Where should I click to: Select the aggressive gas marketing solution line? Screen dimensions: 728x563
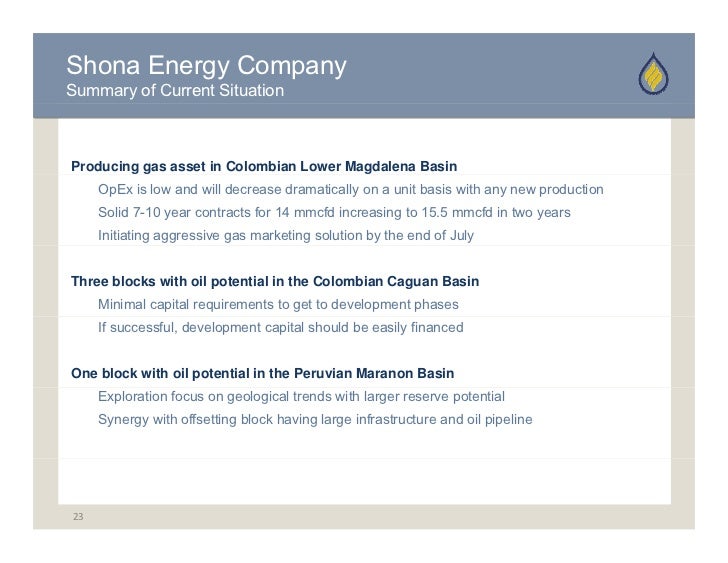(286, 235)
